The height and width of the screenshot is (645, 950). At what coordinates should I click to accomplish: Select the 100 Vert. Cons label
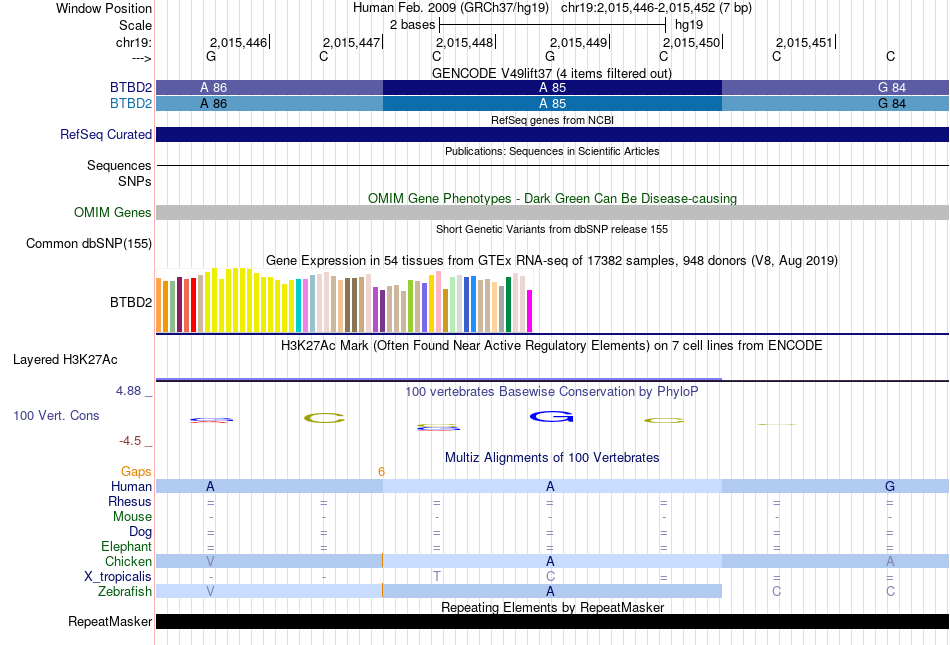coord(56,415)
